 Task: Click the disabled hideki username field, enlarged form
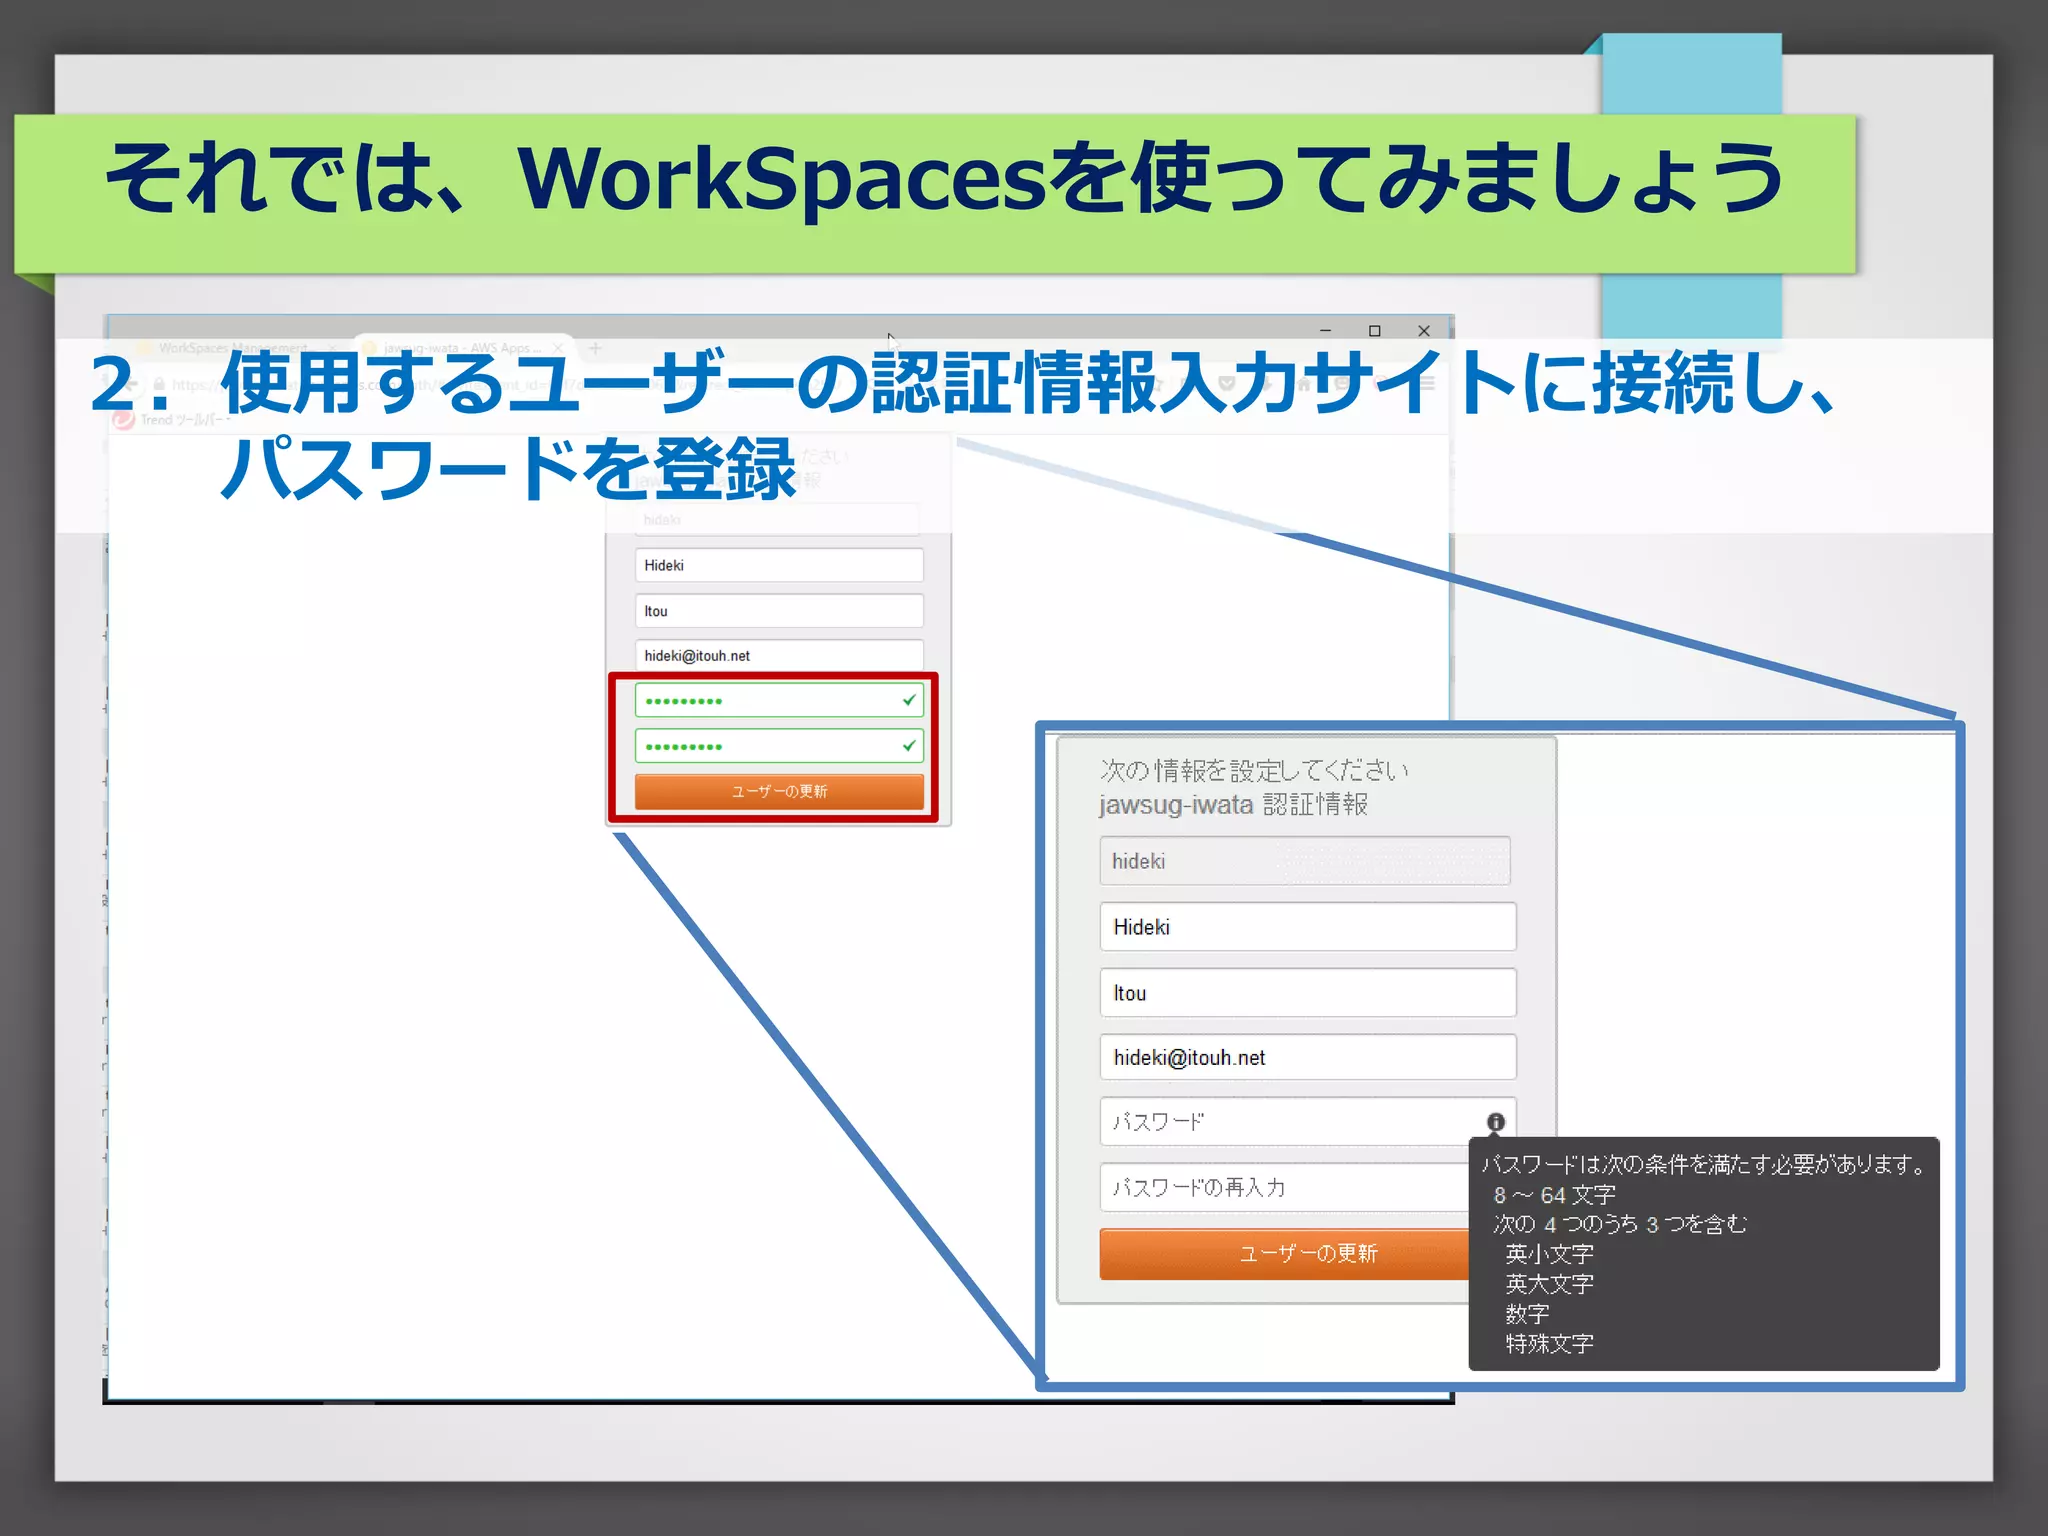click(1305, 861)
